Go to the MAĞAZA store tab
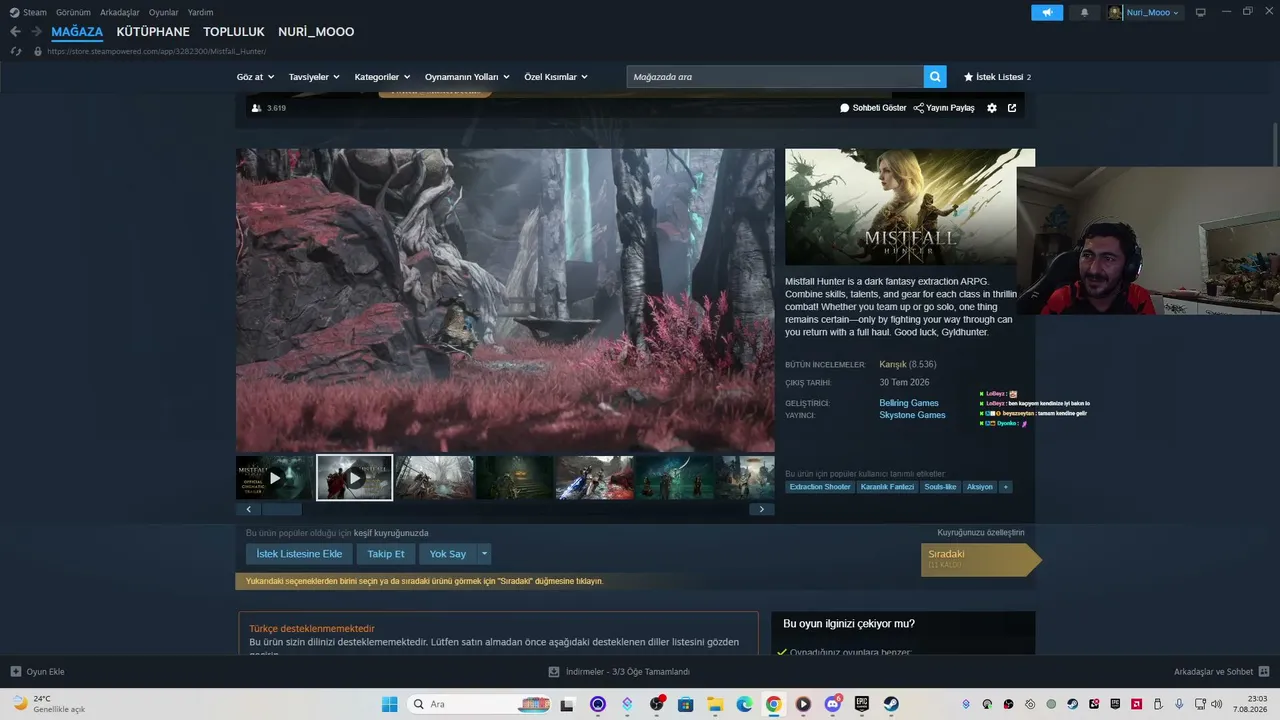This screenshot has width=1280, height=720. pos(77,32)
